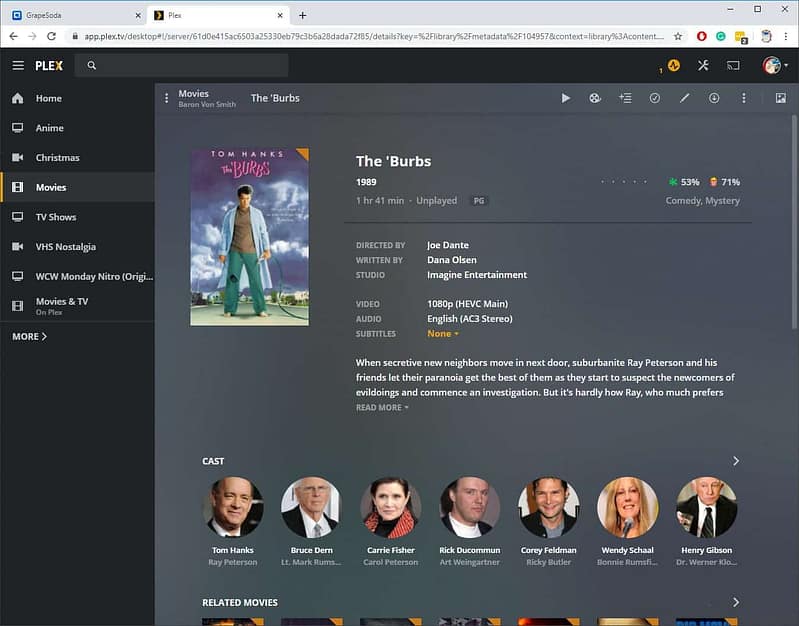Click the search input field
Image resolution: width=799 pixels, height=626 pixels.
click(x=181, y=65)
